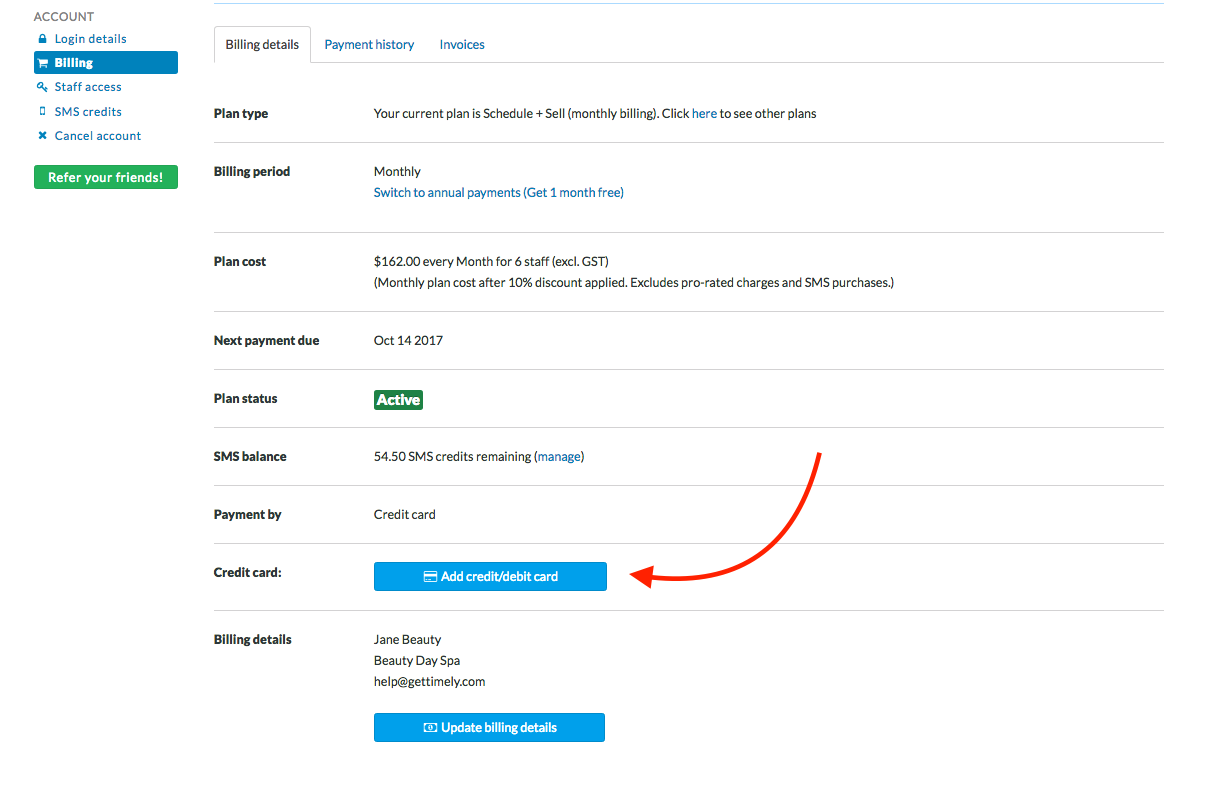Click the lock icon beside Login details
1228x796 pixels.
coord(42,38)
